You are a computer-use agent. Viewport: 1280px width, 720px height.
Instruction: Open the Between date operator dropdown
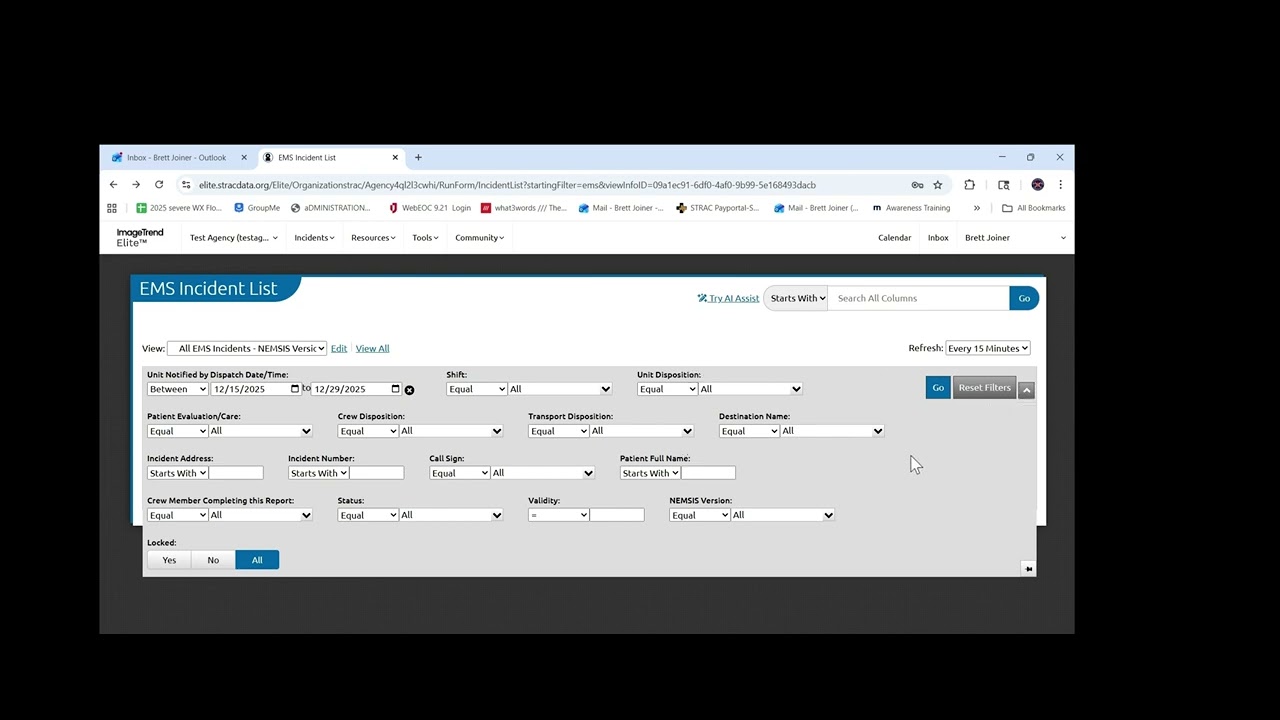(177, 389)
